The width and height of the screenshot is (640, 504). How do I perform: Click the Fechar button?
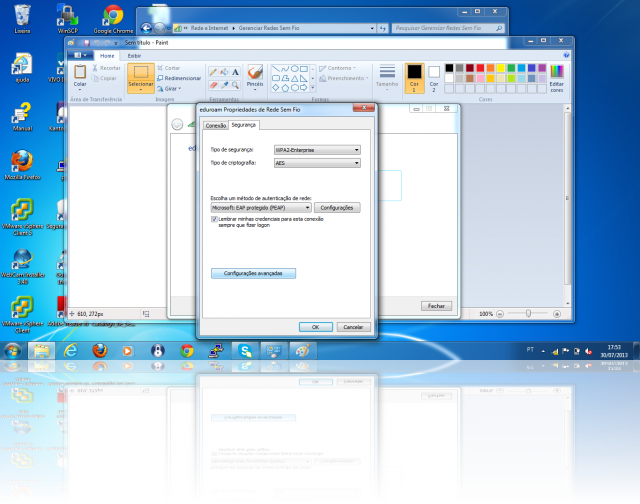(x=436, y=306)
